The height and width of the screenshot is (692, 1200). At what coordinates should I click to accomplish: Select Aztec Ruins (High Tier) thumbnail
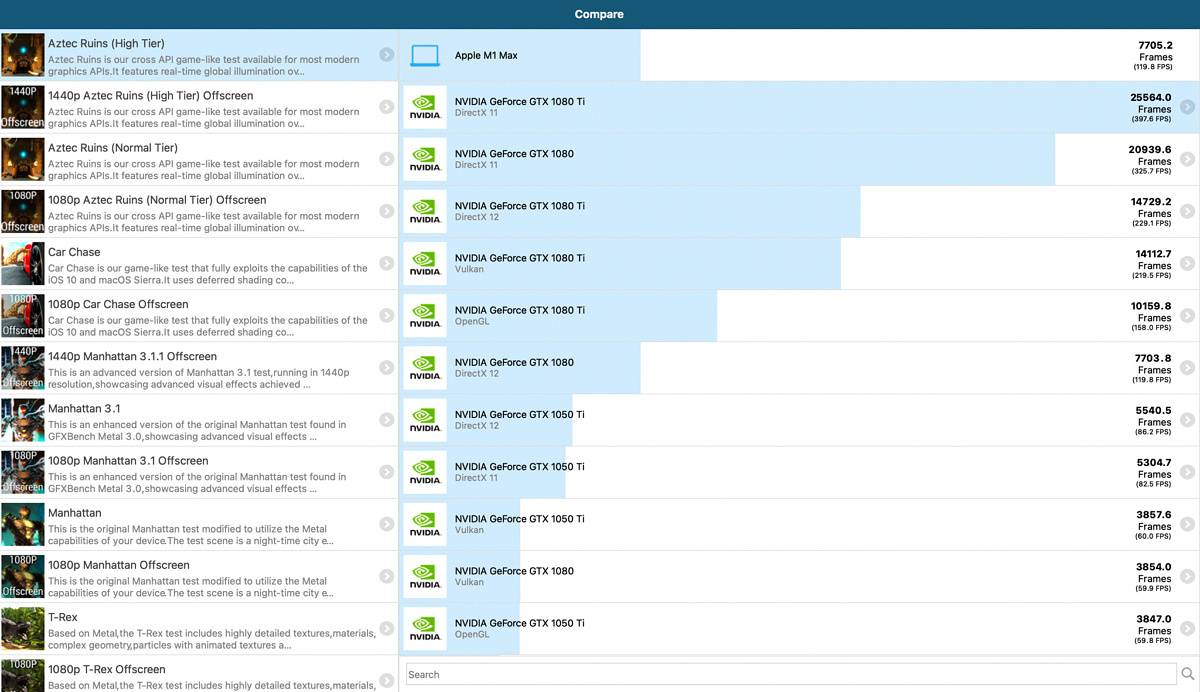23,55
